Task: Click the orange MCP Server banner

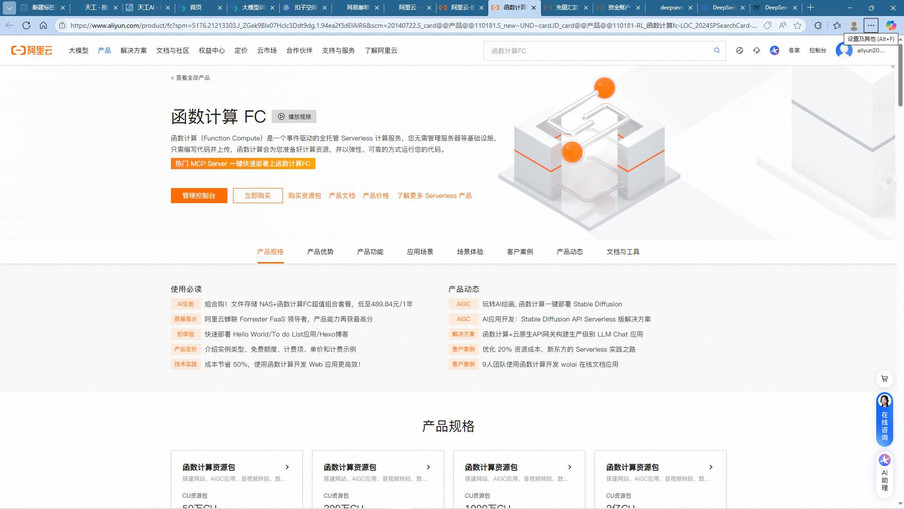Action: click(243, 164)
